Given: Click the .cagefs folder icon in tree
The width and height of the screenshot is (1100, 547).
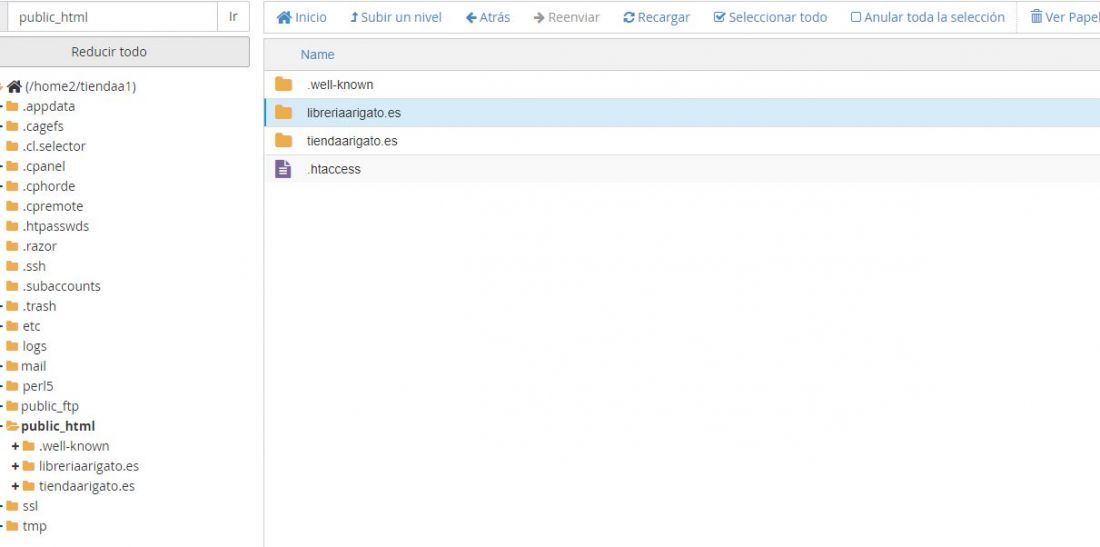Looking at the screenshot, I should pos(12,127).
